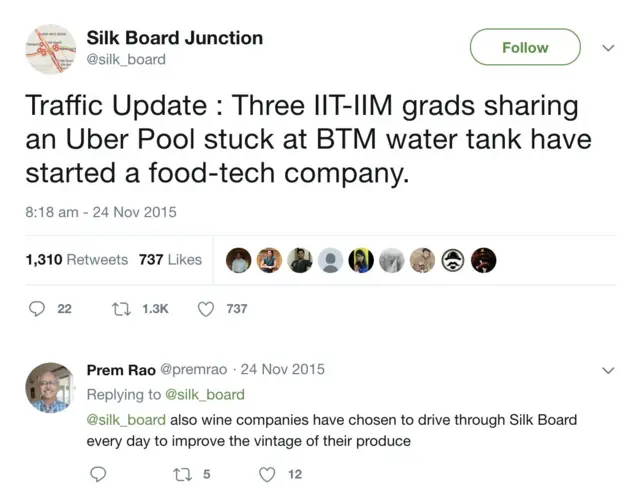Open Prem Rao's name link
The width and height of the screenshot is (640, 488).
(x=119, y=370)
